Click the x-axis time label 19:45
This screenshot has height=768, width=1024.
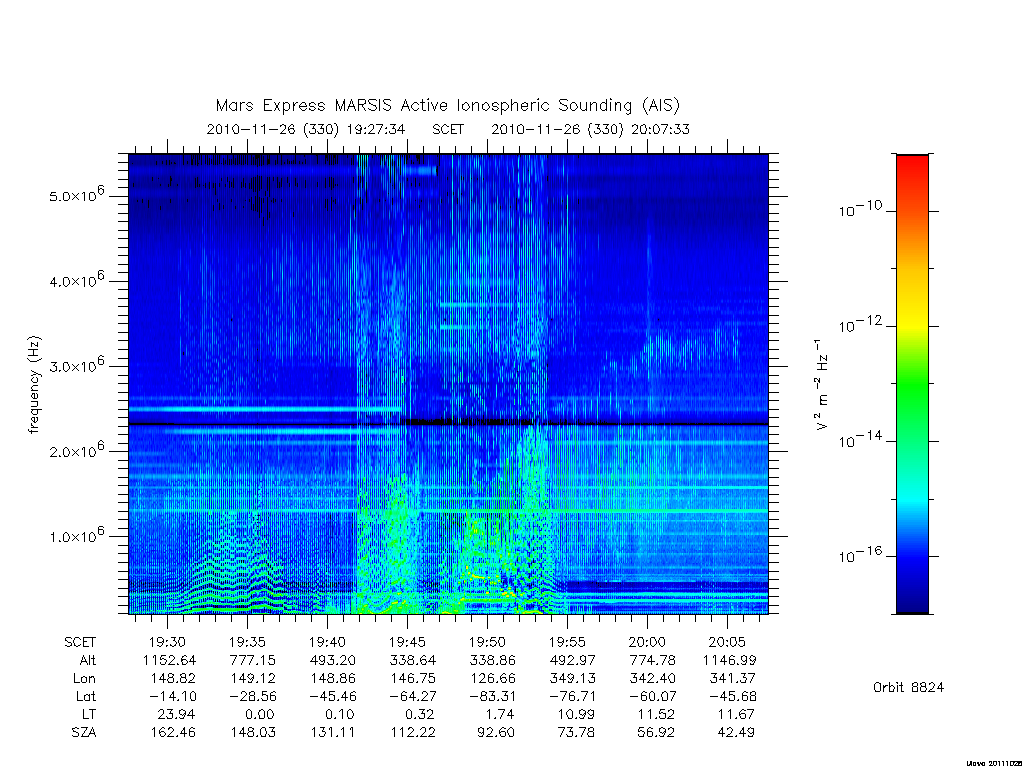[x=408, y=642]
